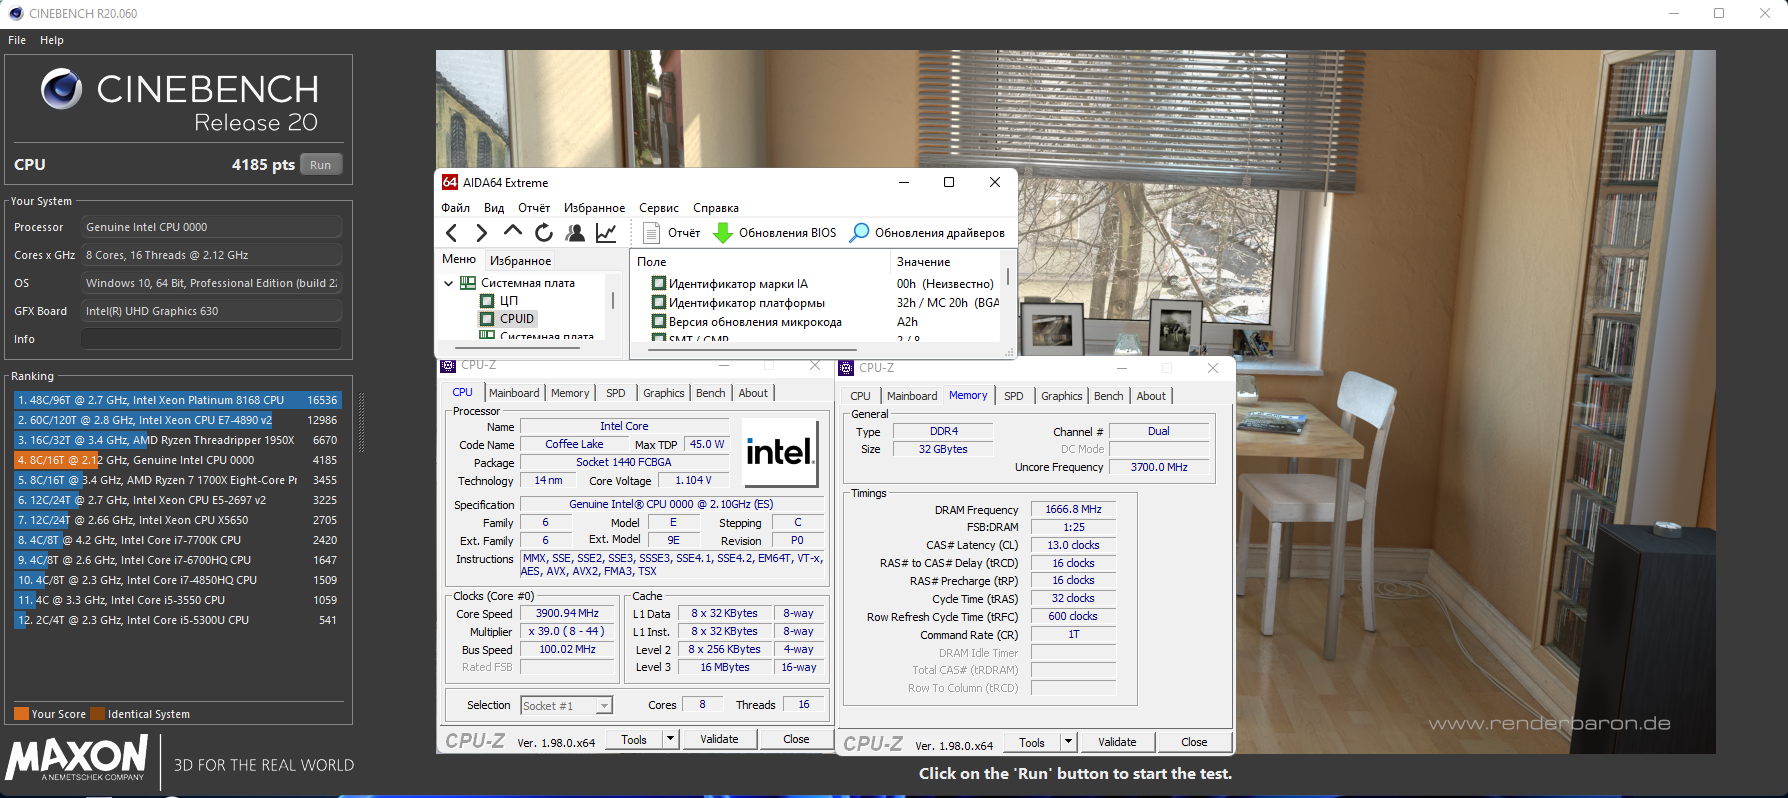This screenshot has height=798, width=1788.
Task: Open the AIDA64 graph chart icon
Action: pyautogui.click(x=606, y=233)
